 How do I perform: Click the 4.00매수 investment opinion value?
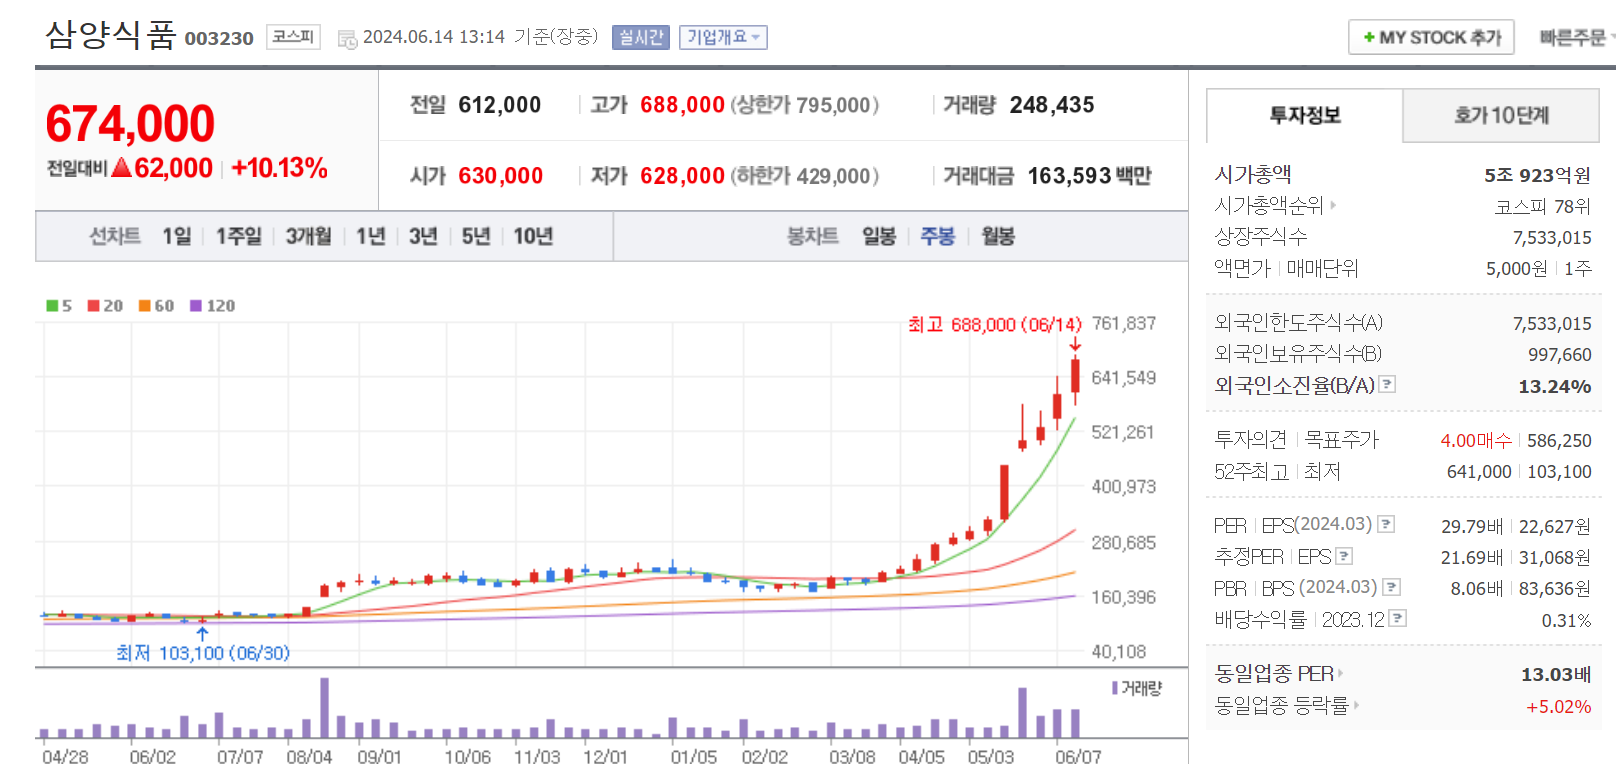(x=1476, y=440)
